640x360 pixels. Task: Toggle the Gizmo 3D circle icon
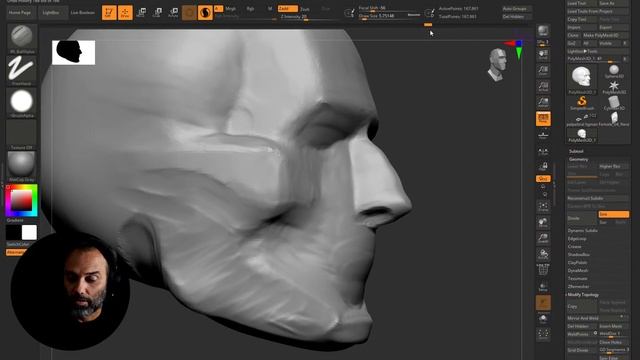point(189,13)
